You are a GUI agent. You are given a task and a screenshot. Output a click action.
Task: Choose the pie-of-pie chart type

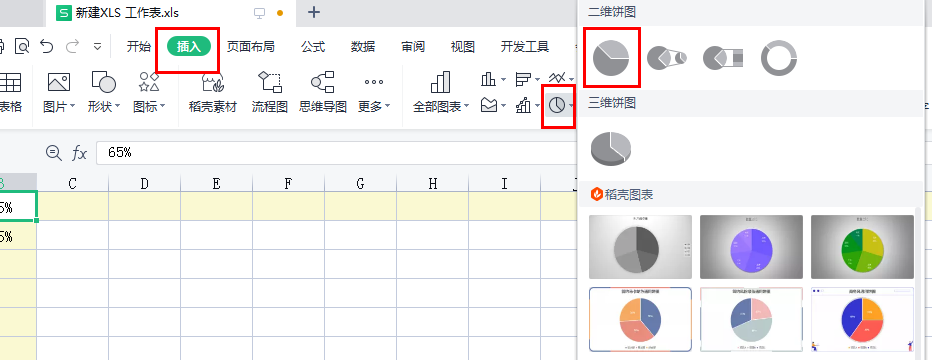[666, 58]
